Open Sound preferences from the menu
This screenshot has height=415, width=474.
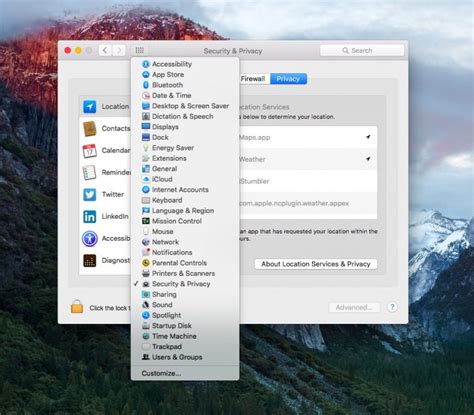pos(185,305)
